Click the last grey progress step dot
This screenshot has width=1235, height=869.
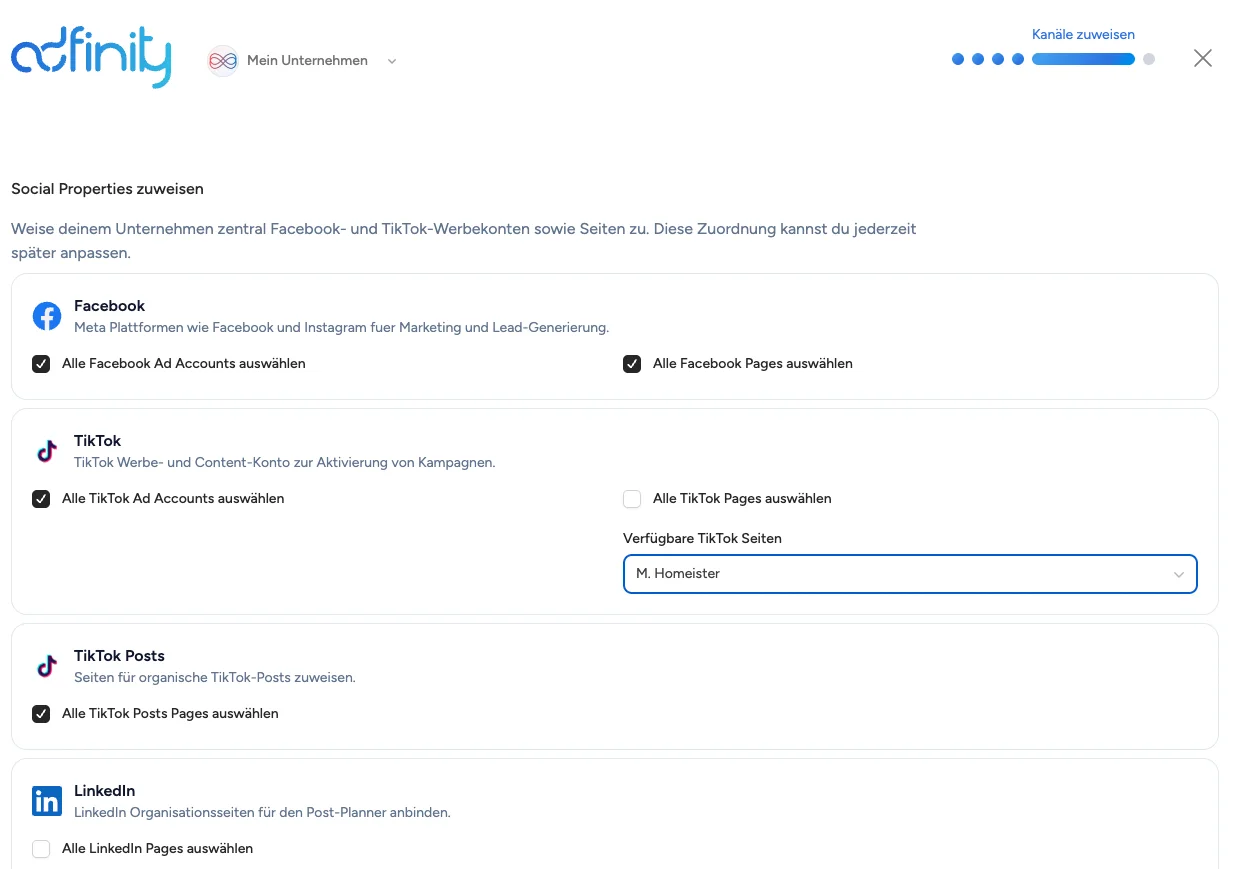pyautogui.click(x=1149, y=59)
